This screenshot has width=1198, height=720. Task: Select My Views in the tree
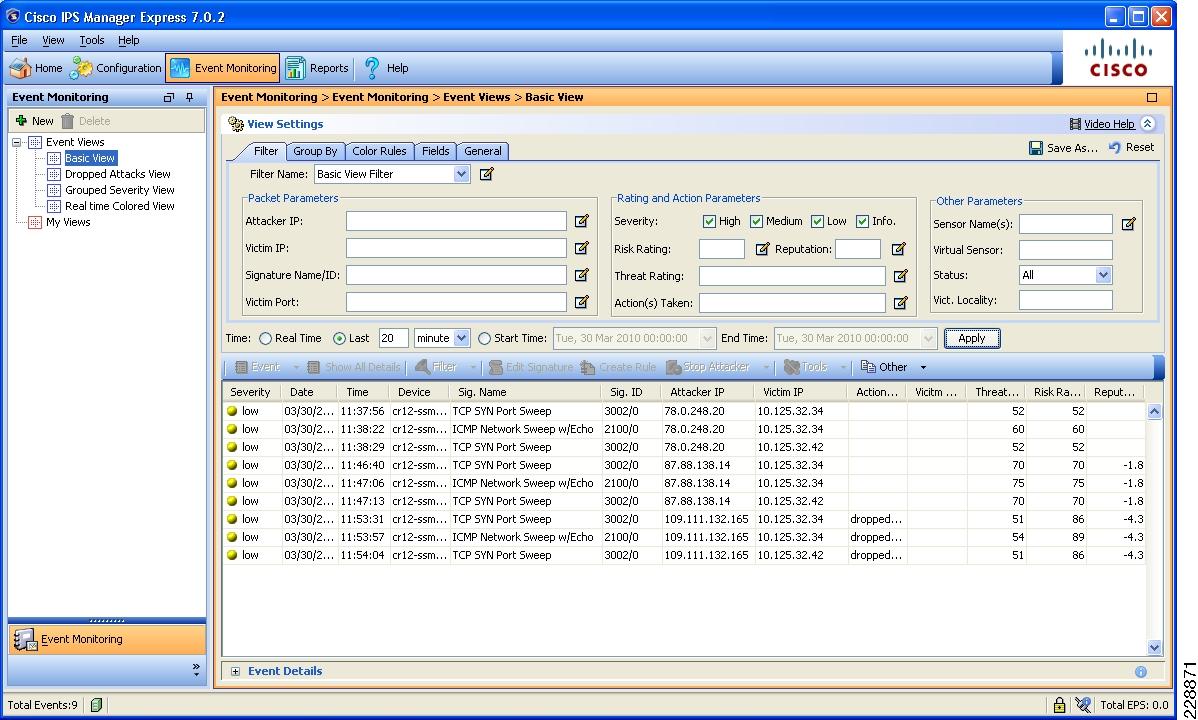tap(67, 222)
